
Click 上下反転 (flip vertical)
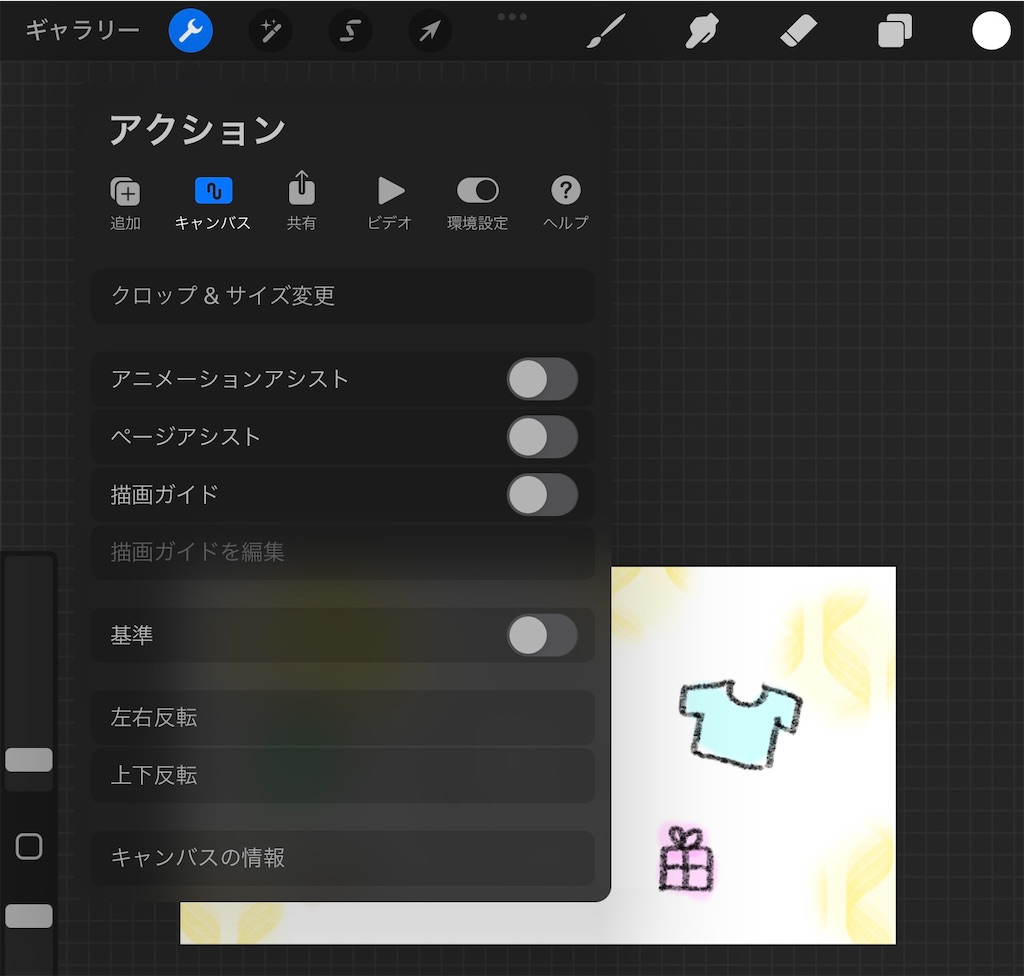point(343,775)
